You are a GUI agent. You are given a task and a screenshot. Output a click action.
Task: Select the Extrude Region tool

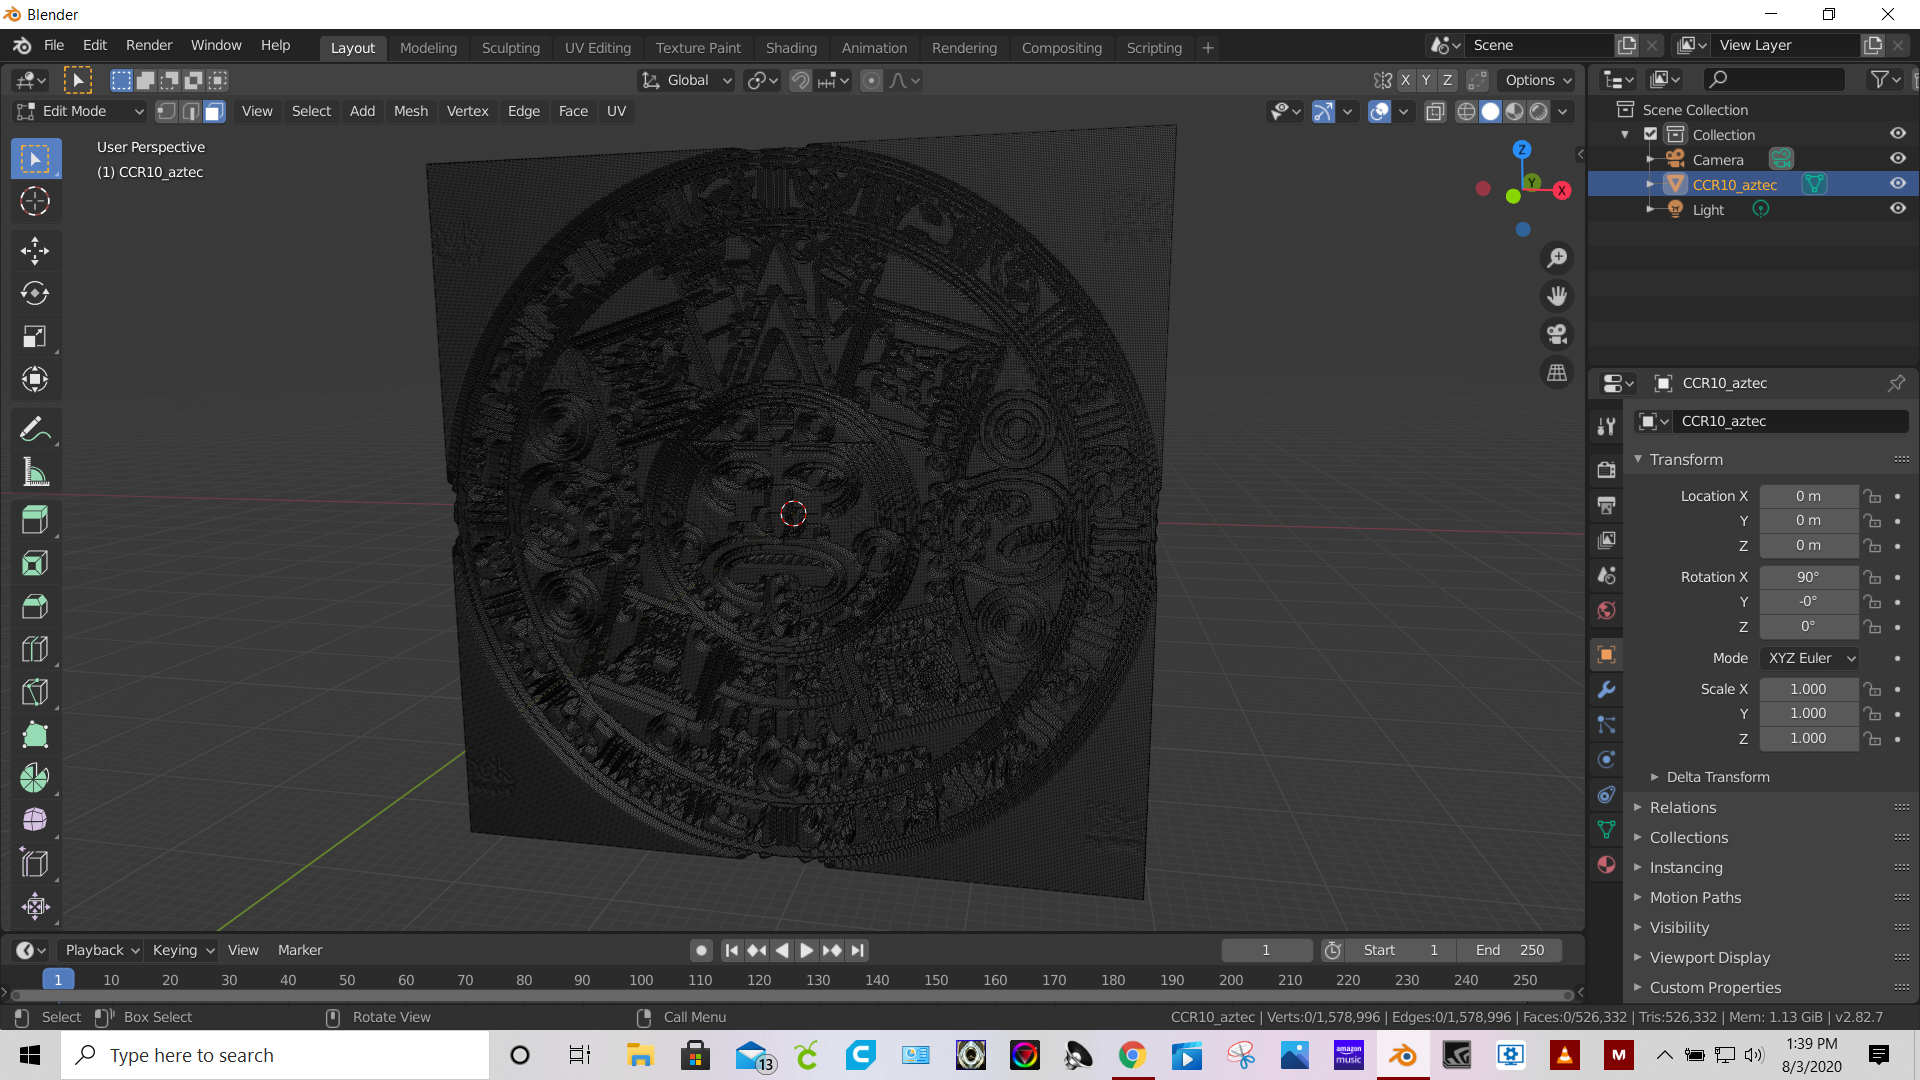click(35, 520)
